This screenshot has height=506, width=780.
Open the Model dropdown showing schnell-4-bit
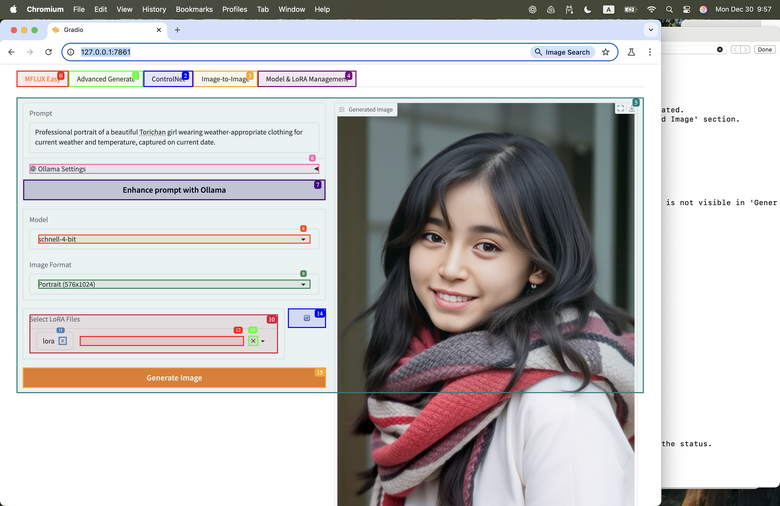174,239
